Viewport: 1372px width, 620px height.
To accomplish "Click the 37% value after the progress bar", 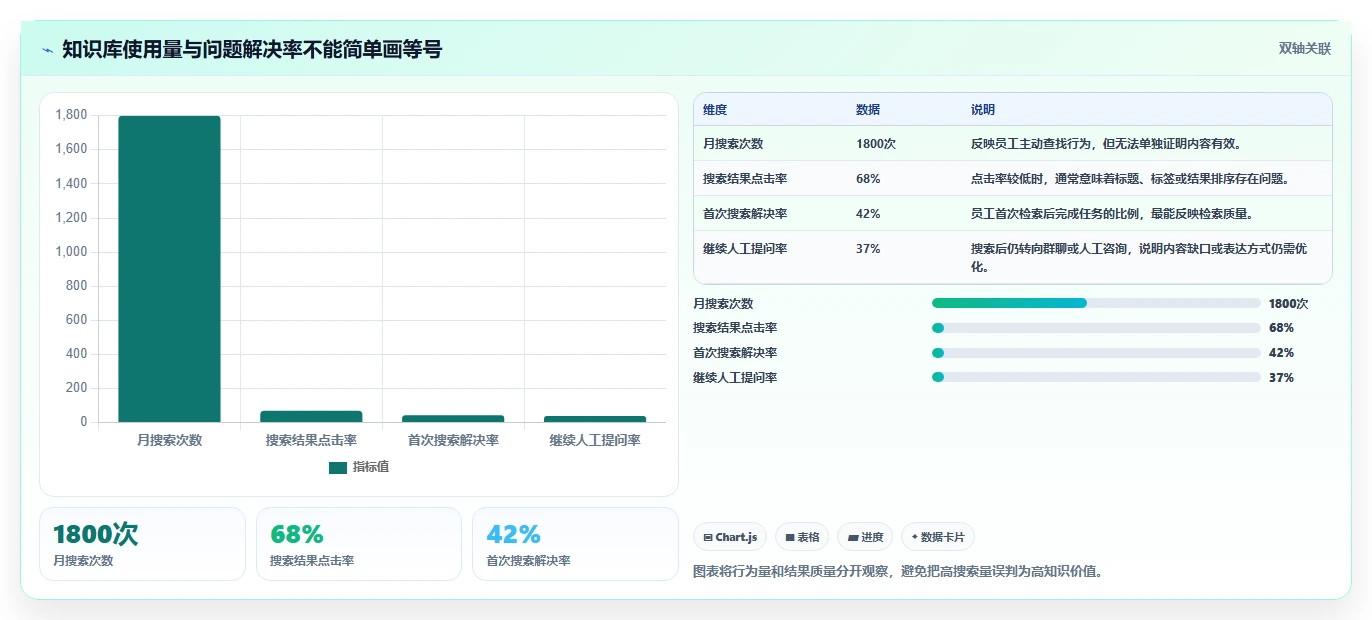I will click(x=1281, y=378).
